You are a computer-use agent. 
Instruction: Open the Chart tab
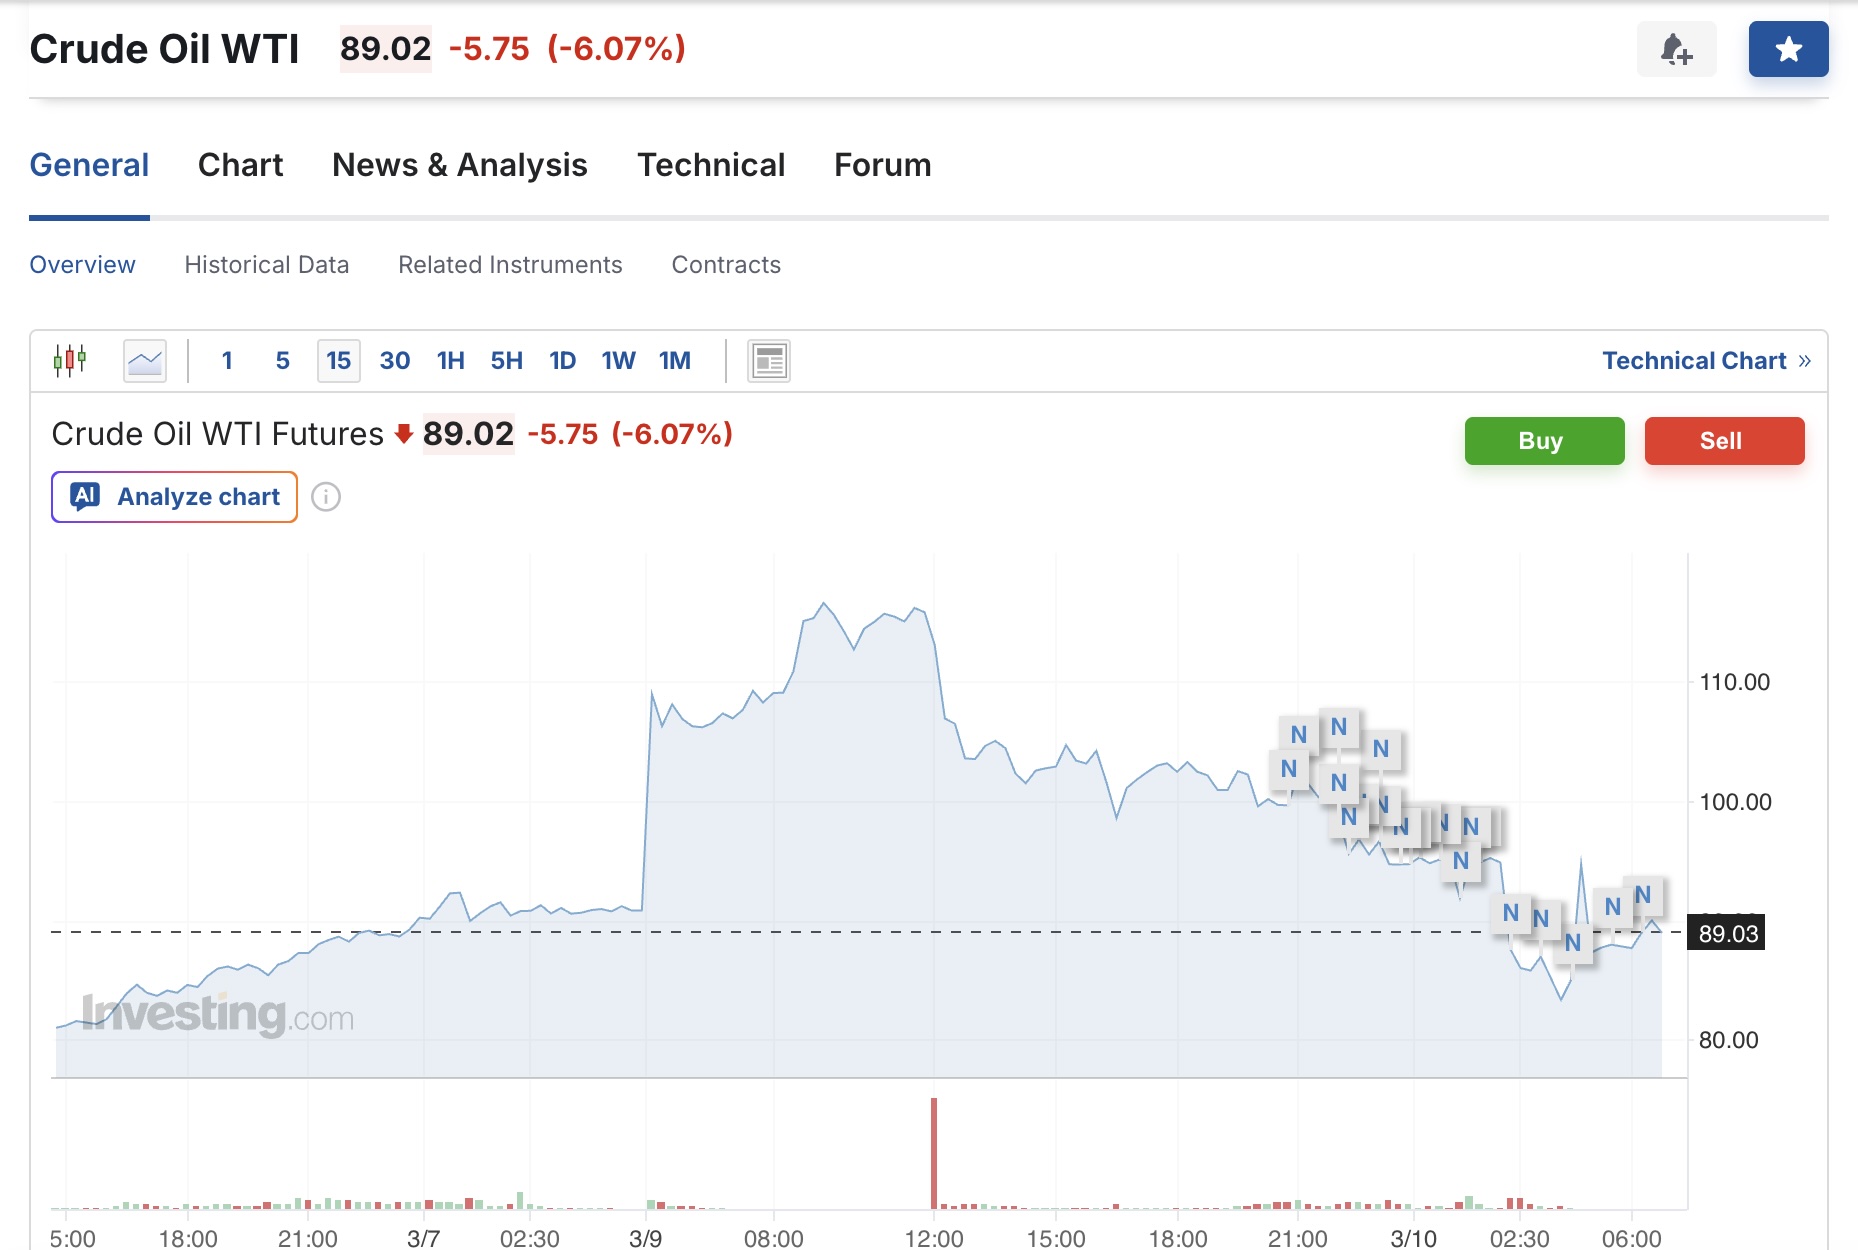point(240,165)
